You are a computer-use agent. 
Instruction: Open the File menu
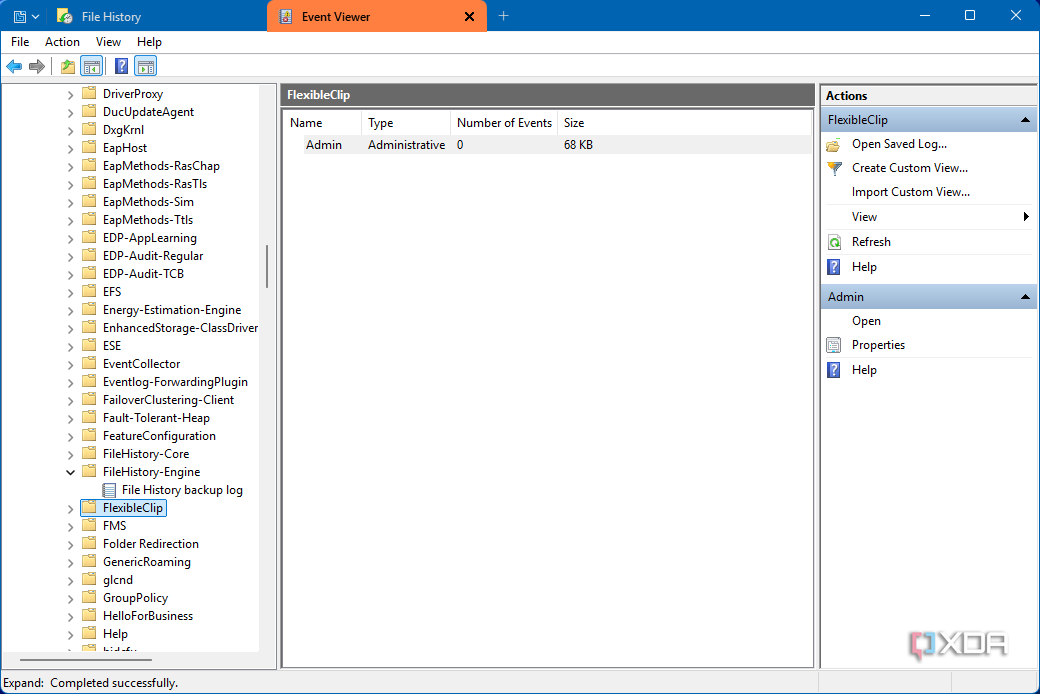tap(20, 42)
